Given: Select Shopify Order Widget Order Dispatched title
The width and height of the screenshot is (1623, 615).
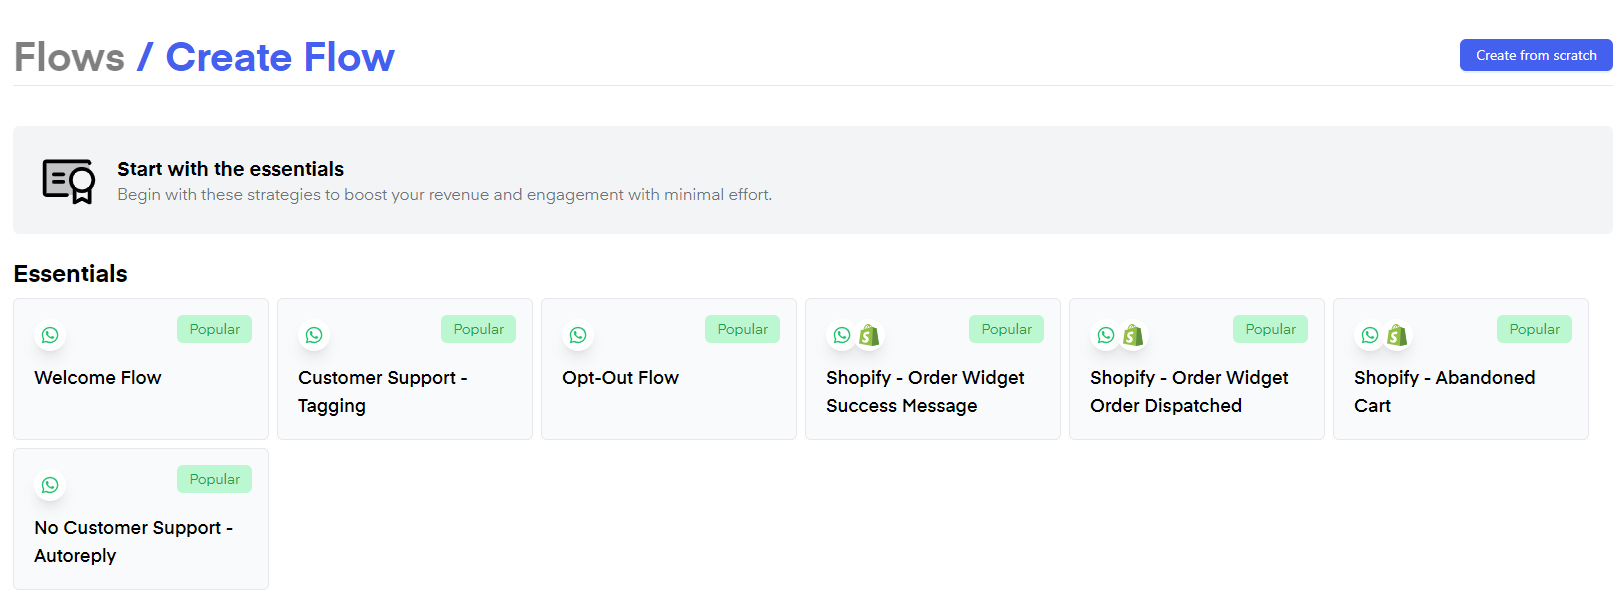Looking at the screenshot, I should 1188,391.
